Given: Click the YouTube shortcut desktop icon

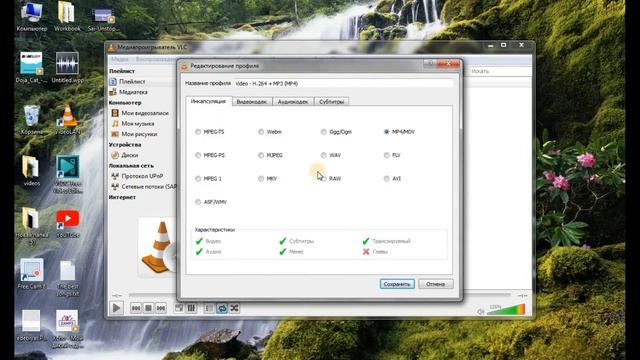Looking at the screenshot, I should [67, 224].
